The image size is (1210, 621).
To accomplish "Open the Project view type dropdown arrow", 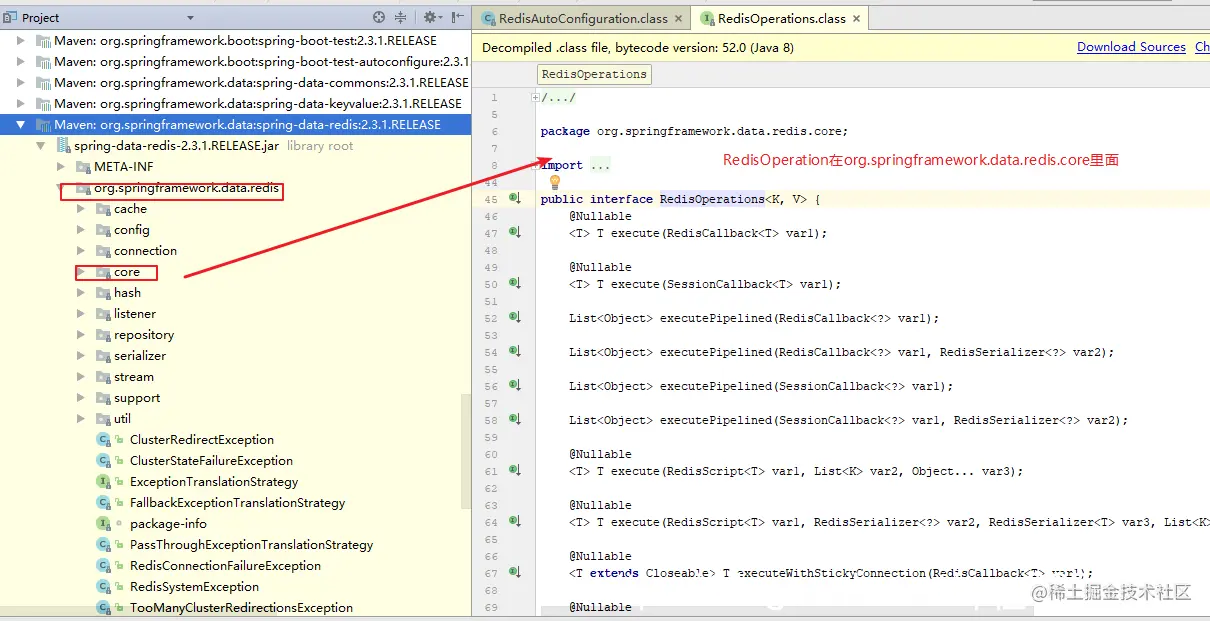I will 191,18.
